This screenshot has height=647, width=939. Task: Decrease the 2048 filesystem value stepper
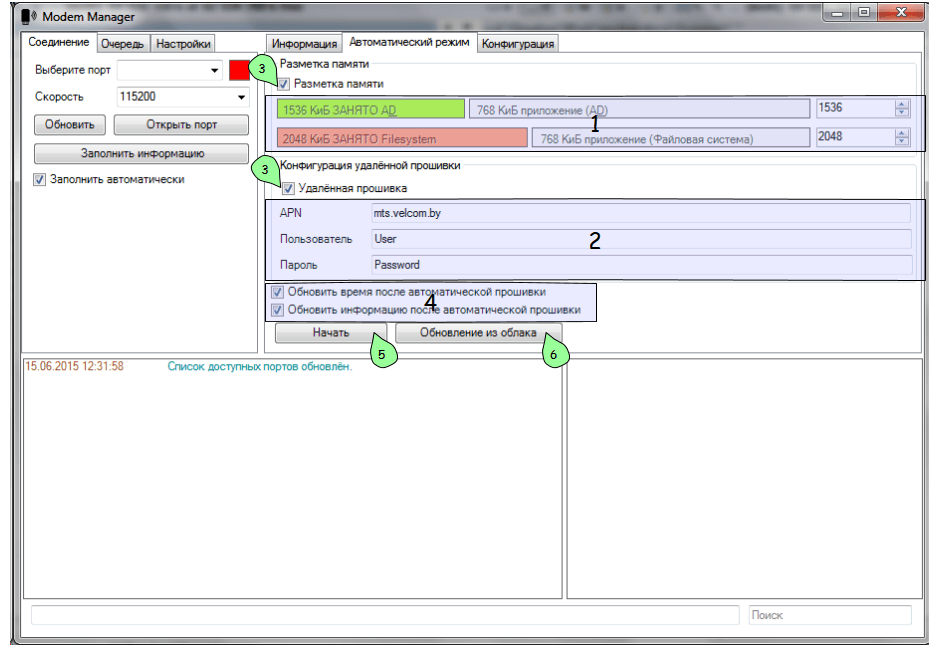(901, 141)
